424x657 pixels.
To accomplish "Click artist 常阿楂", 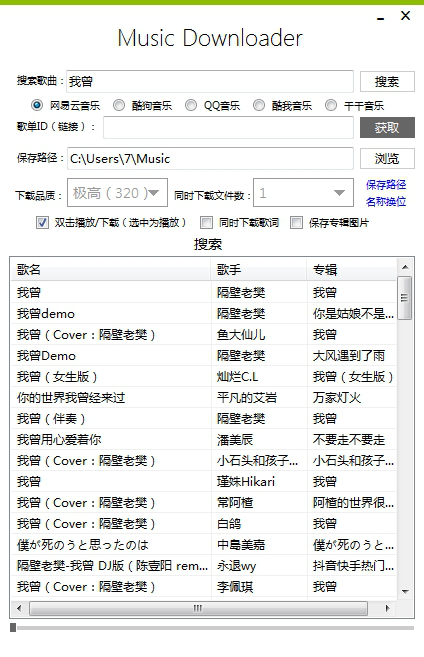I will (x=235, y=502).
